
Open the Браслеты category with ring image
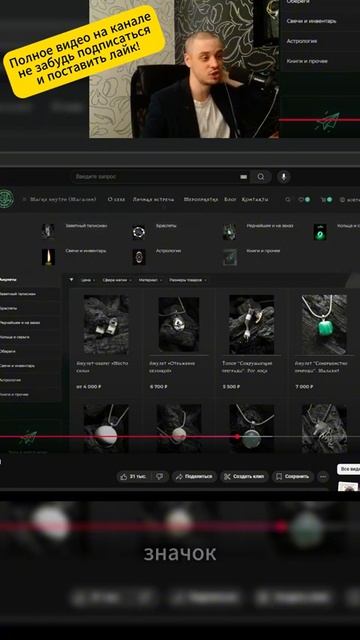[x=139, y=232]
